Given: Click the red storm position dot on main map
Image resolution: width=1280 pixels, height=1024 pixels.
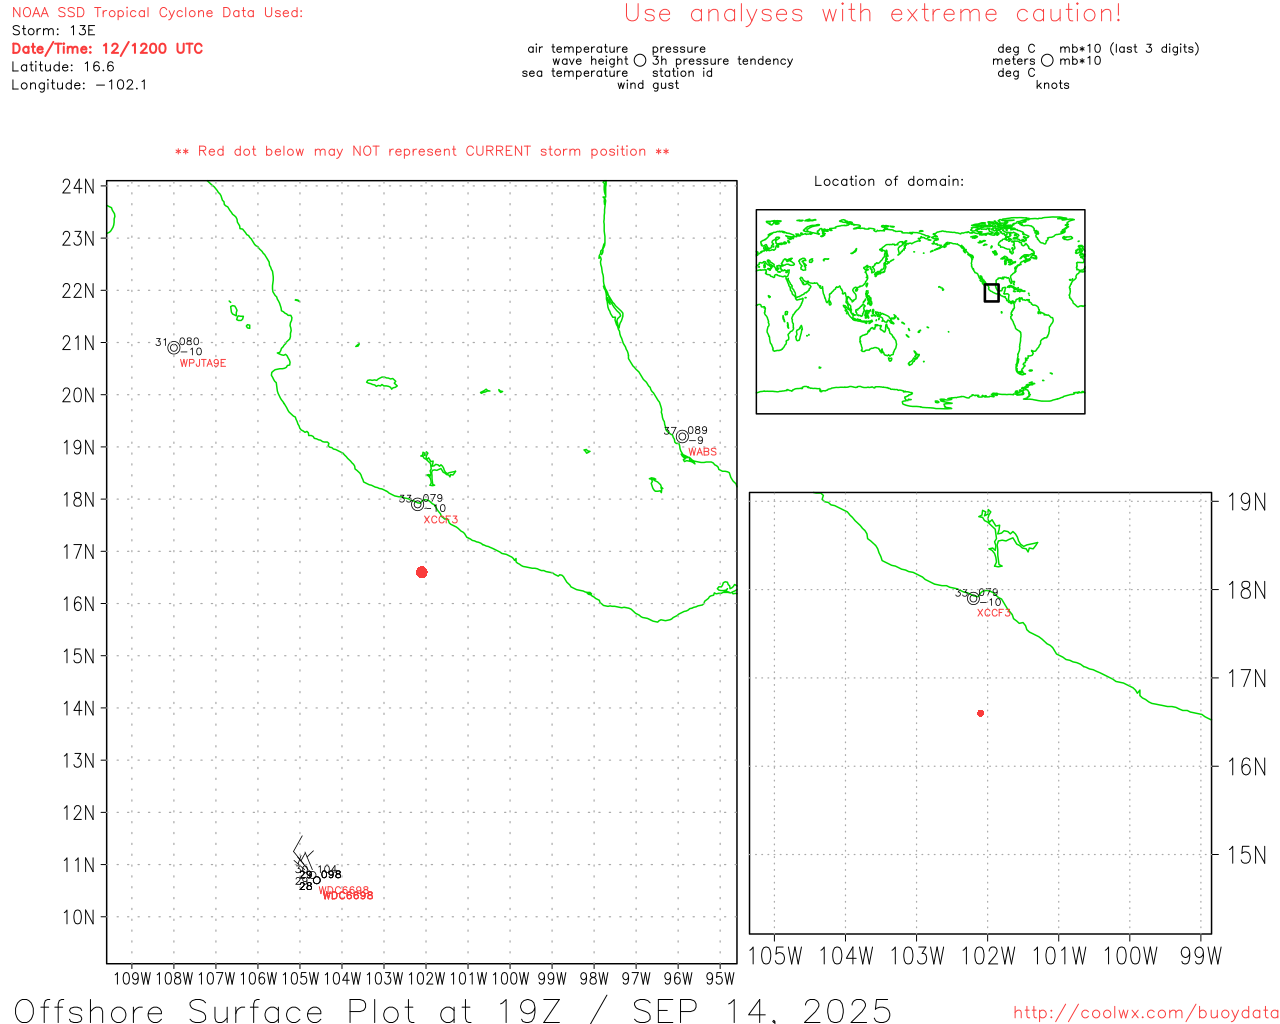Looking at the screenshot, I should click(x=421, y=572).
